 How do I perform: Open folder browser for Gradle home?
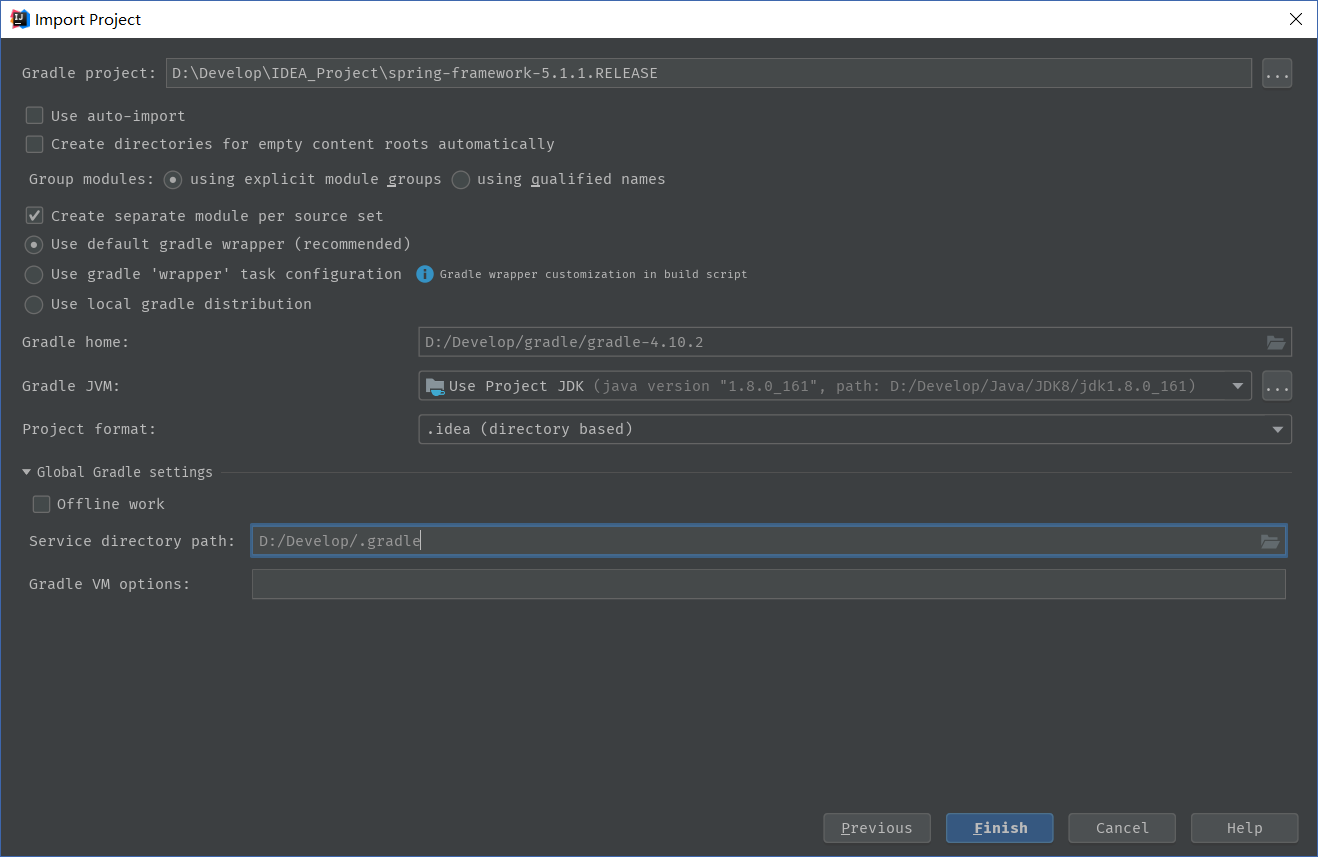pos(1275,342)
